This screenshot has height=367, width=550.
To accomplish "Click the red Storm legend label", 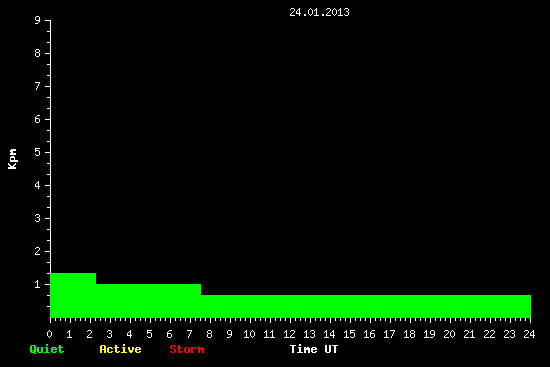I will point(187,349).
